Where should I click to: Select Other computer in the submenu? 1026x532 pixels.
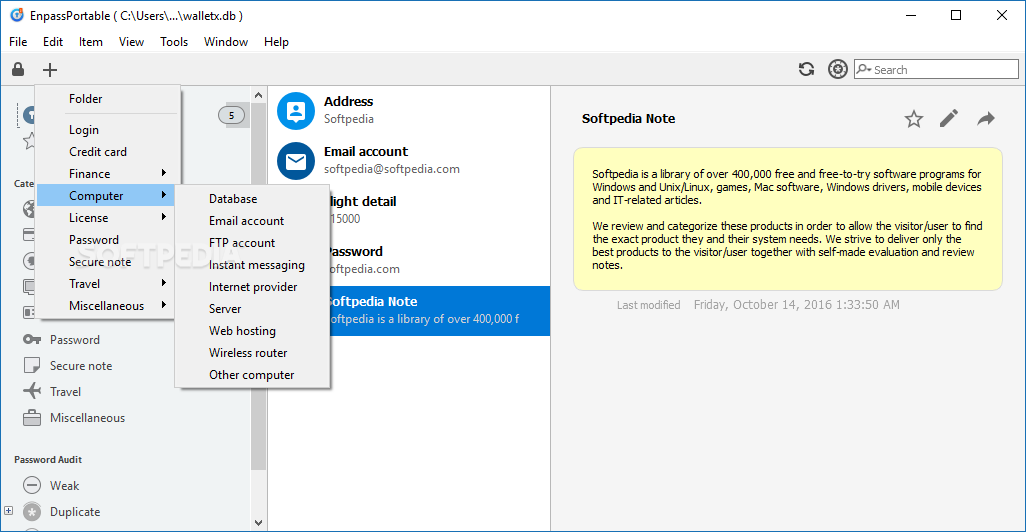253,375
